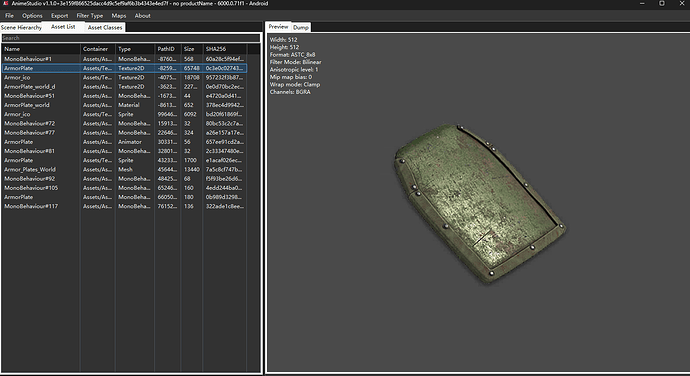Select the MonoBehaviour#117 asset row

pyautogui.click(x=125, y=206)
